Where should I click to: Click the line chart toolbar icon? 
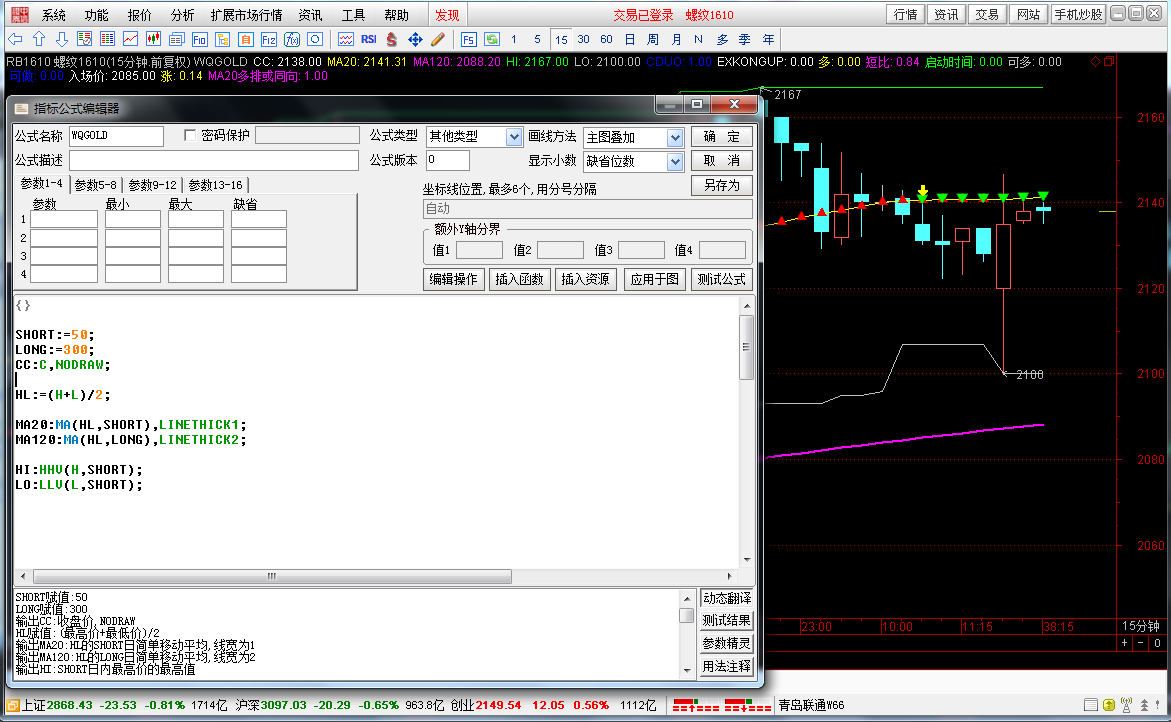pos(130,39)
